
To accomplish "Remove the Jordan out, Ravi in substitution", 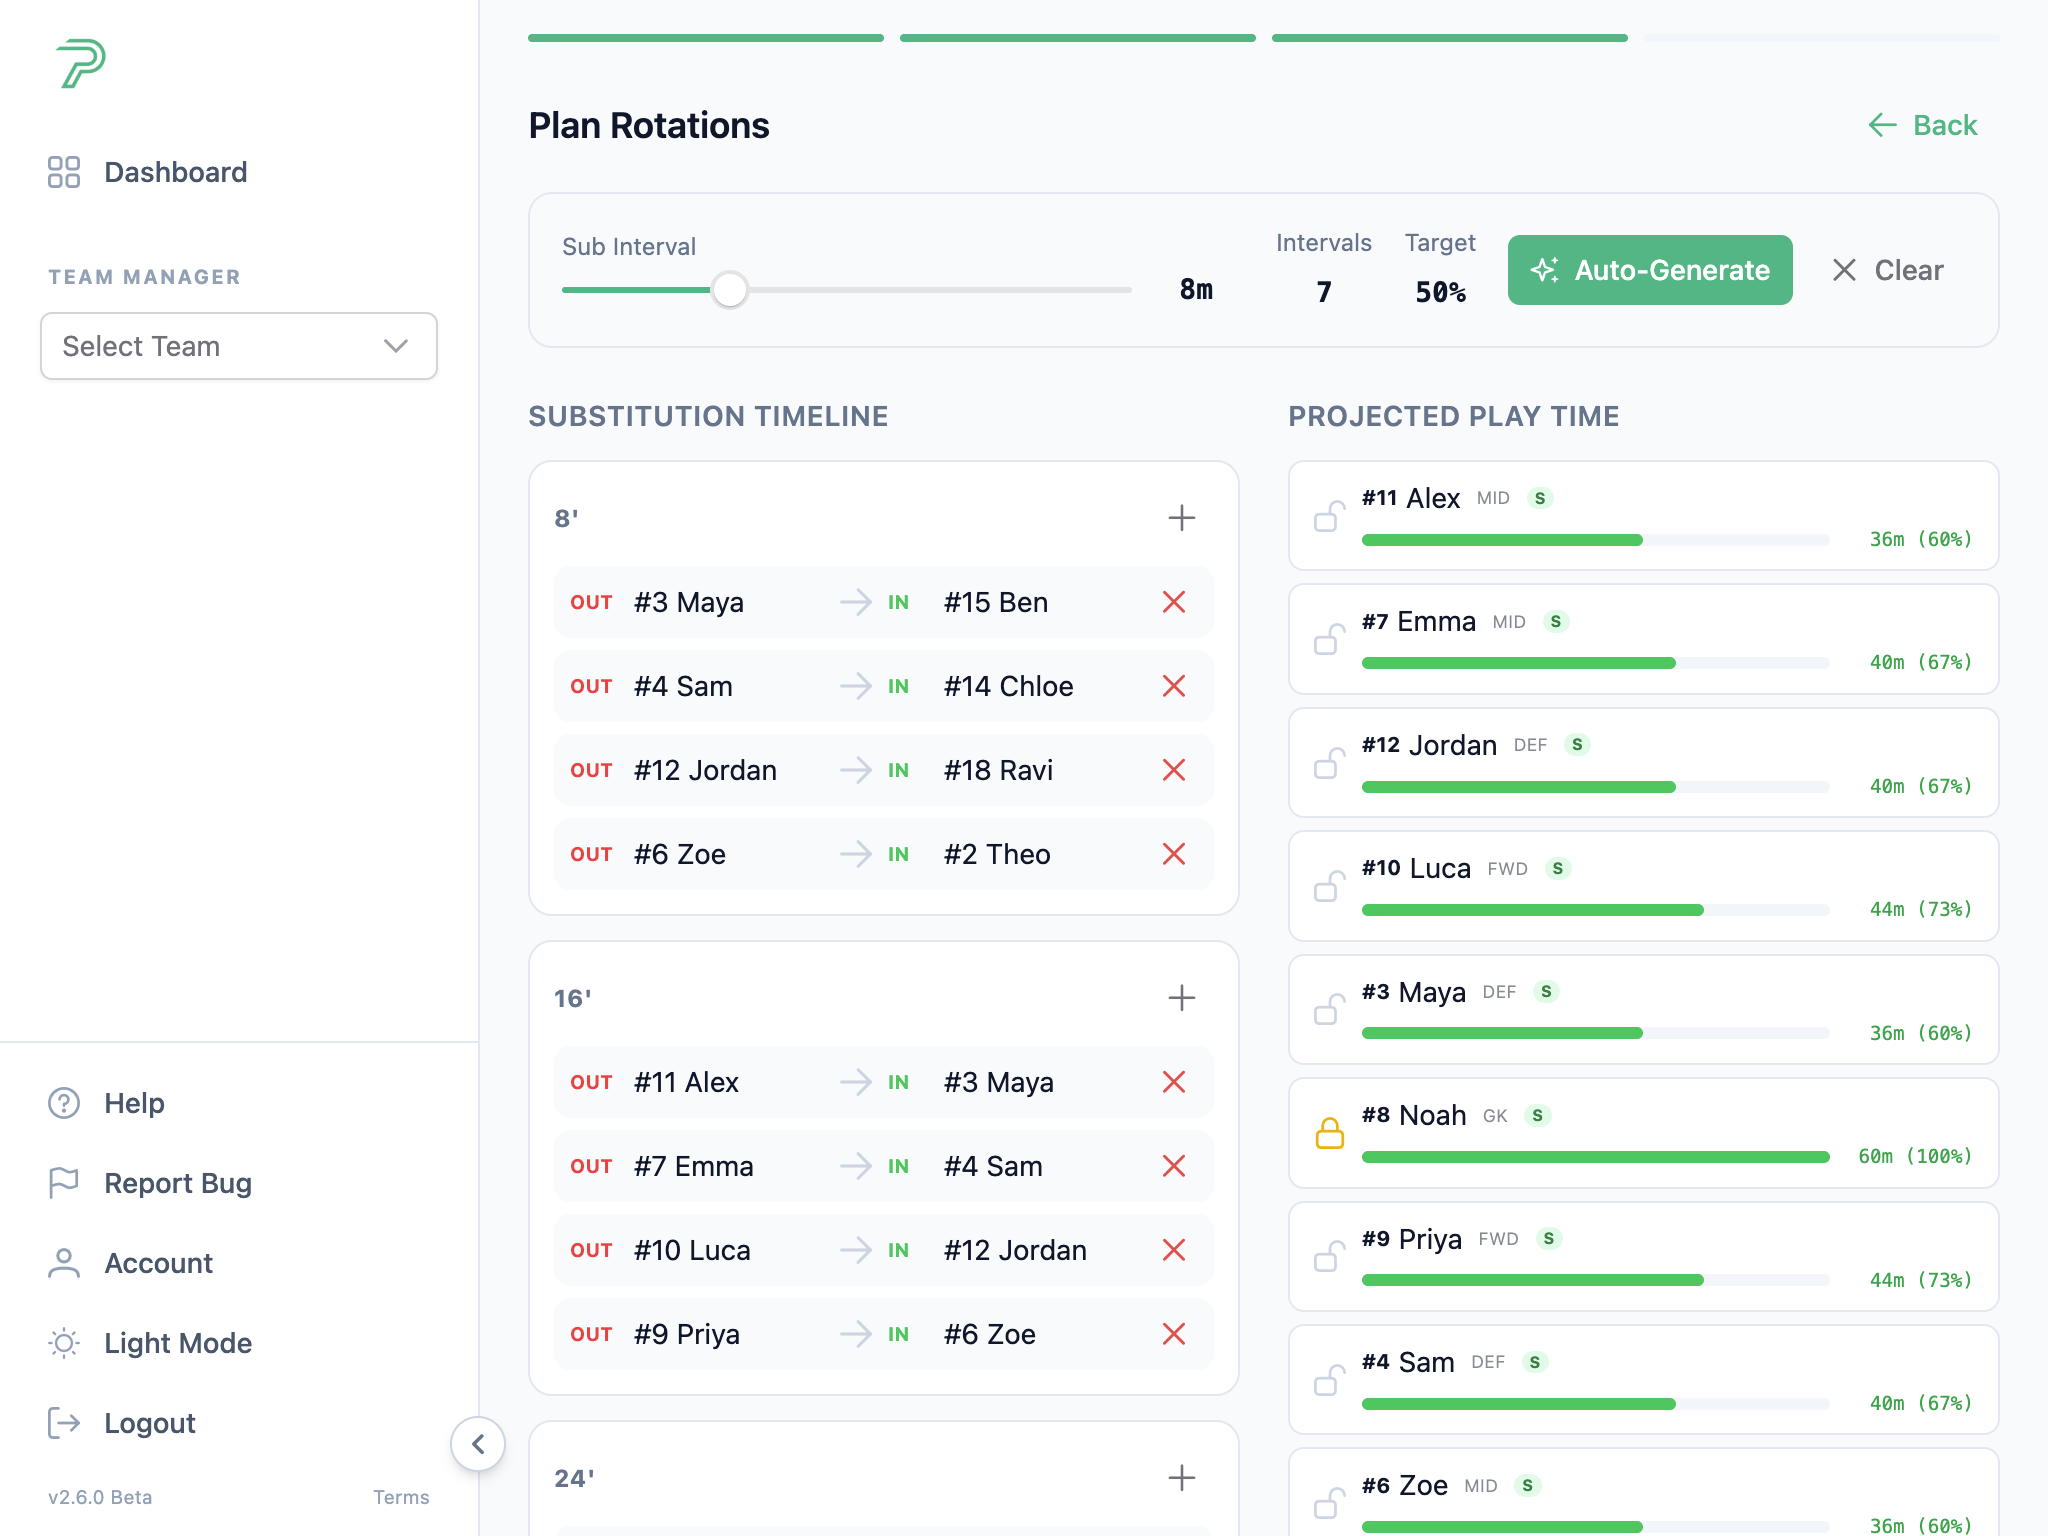I will click(x=1174, y=770).
